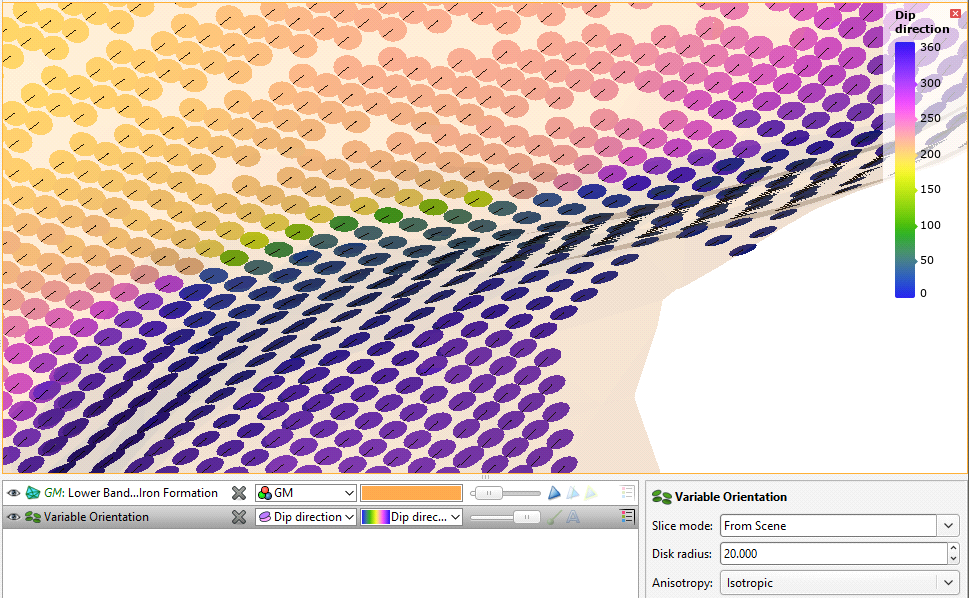Hide the GM Lower Banded Iron Formation object

pos(13,493)
